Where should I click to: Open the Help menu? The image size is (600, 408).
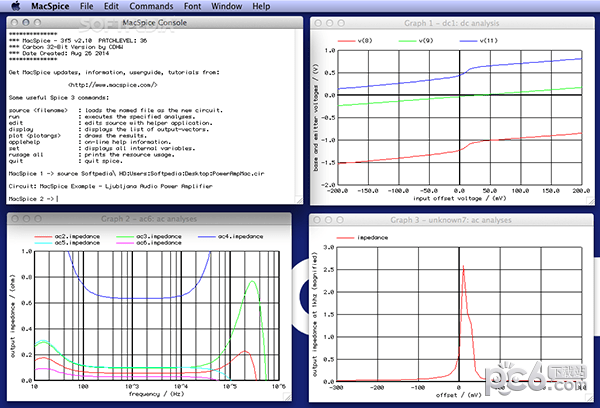pos(261,6)
